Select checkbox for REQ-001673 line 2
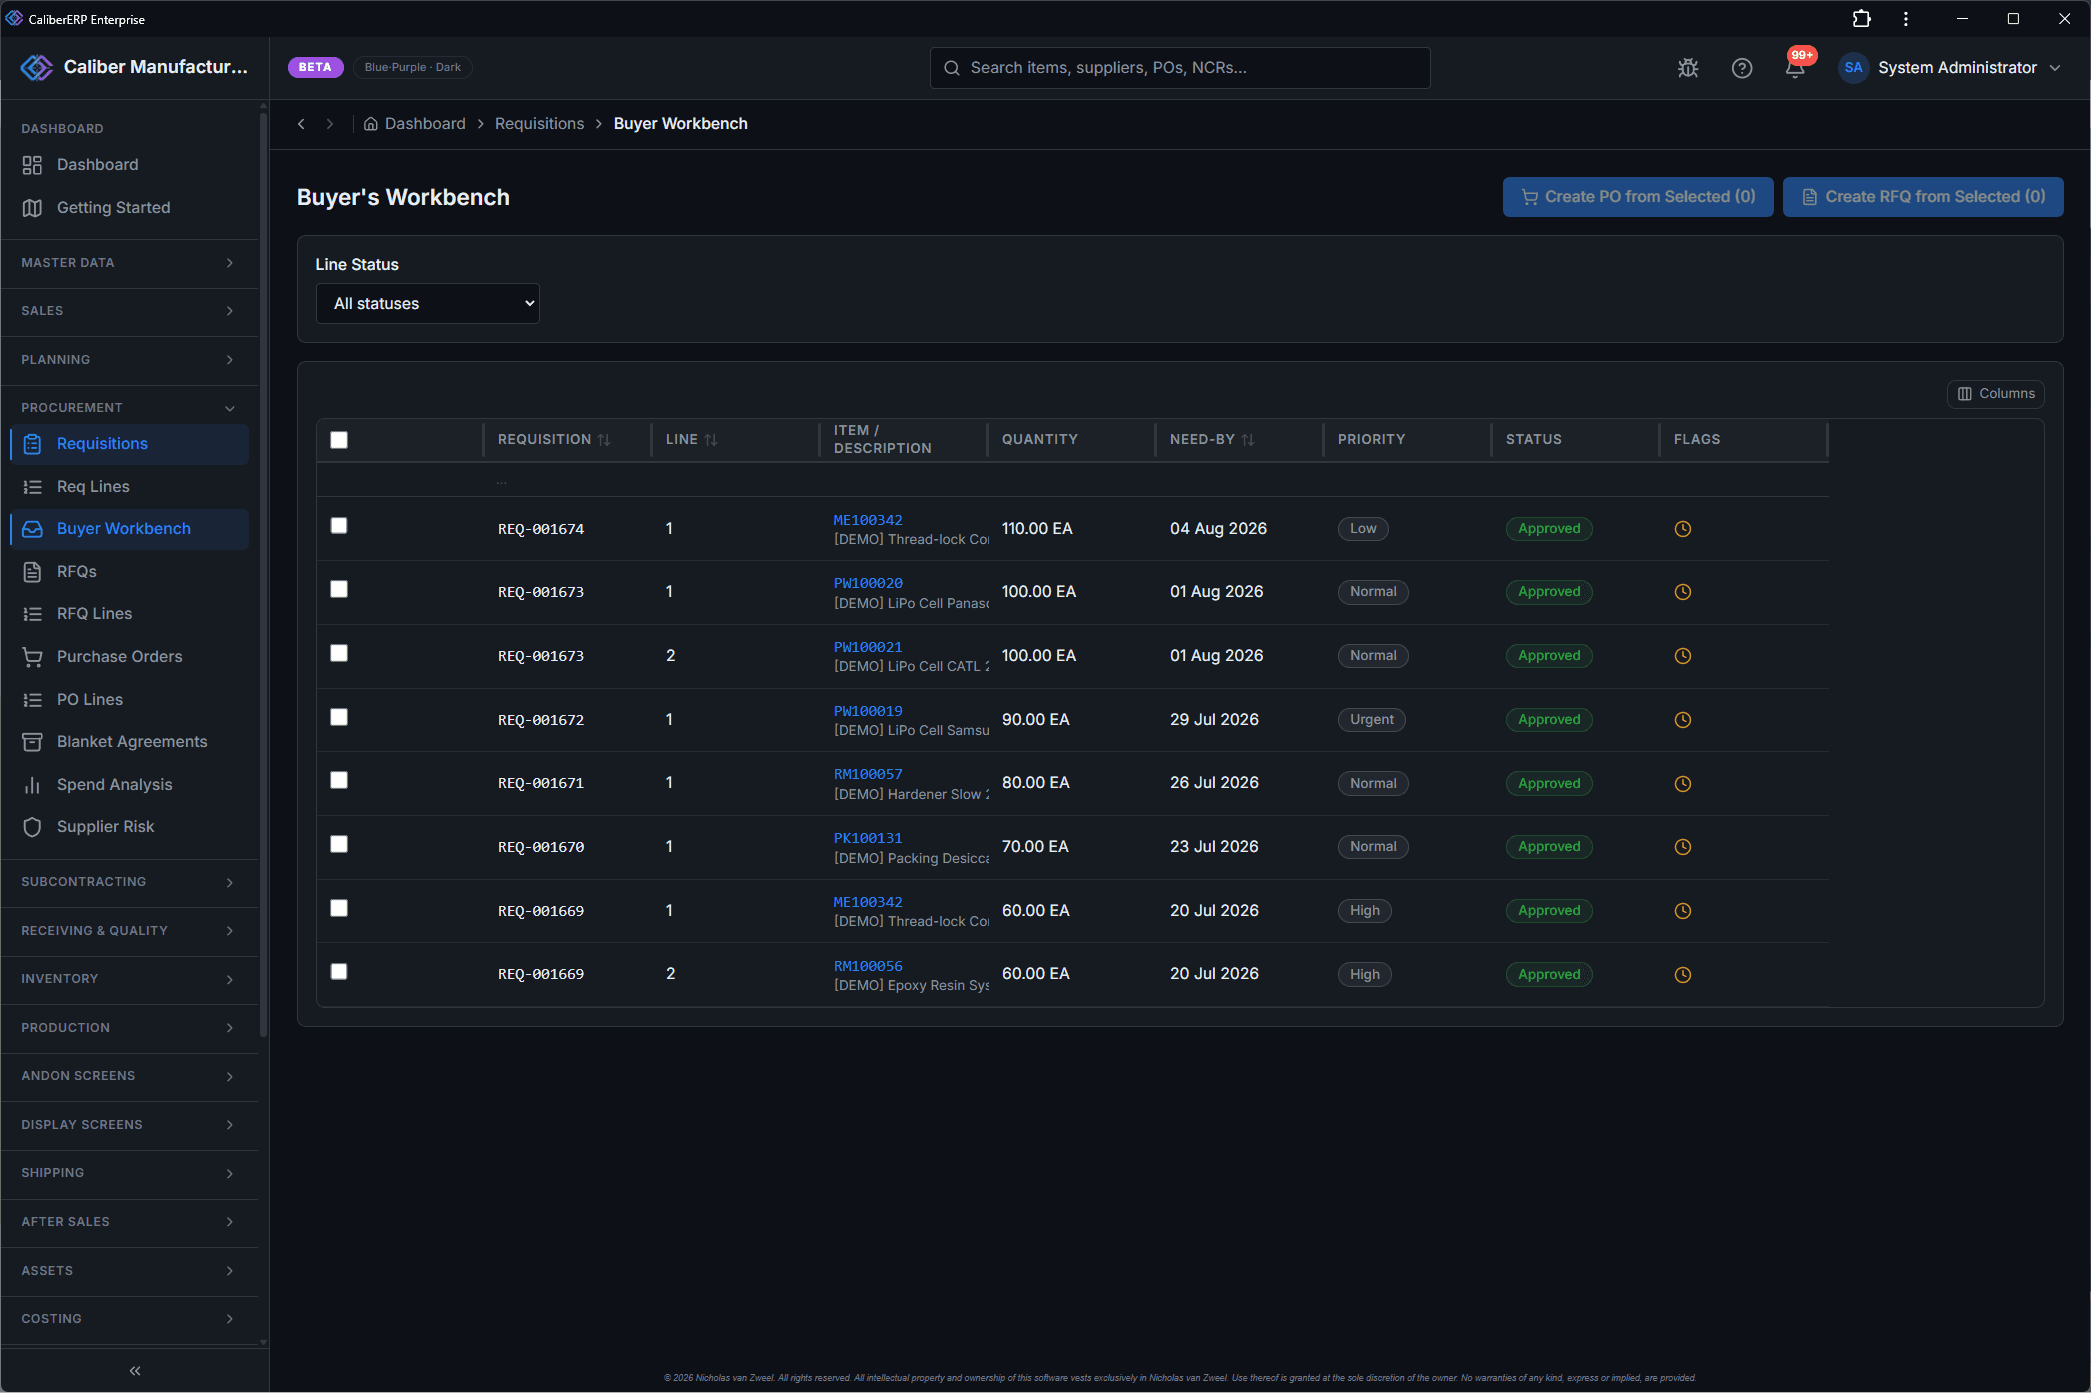This screenshot has width=2091, height=1393. (x=339, y=653)
